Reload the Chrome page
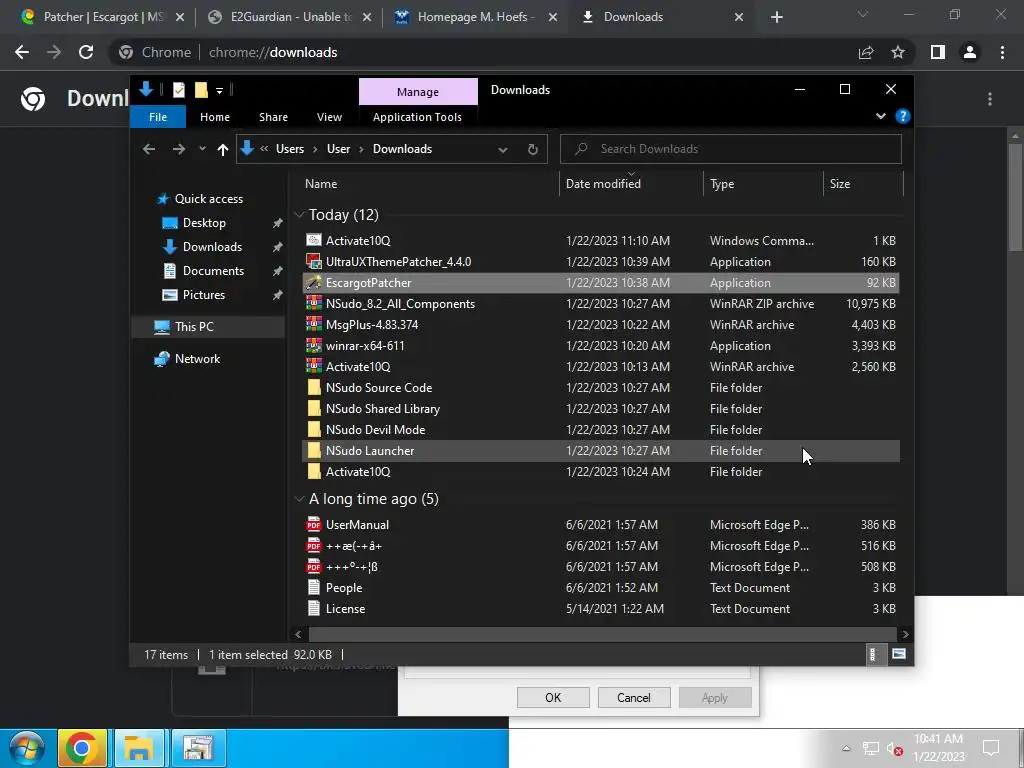This screenshot has height=768, width=1024. pos(86,52)
